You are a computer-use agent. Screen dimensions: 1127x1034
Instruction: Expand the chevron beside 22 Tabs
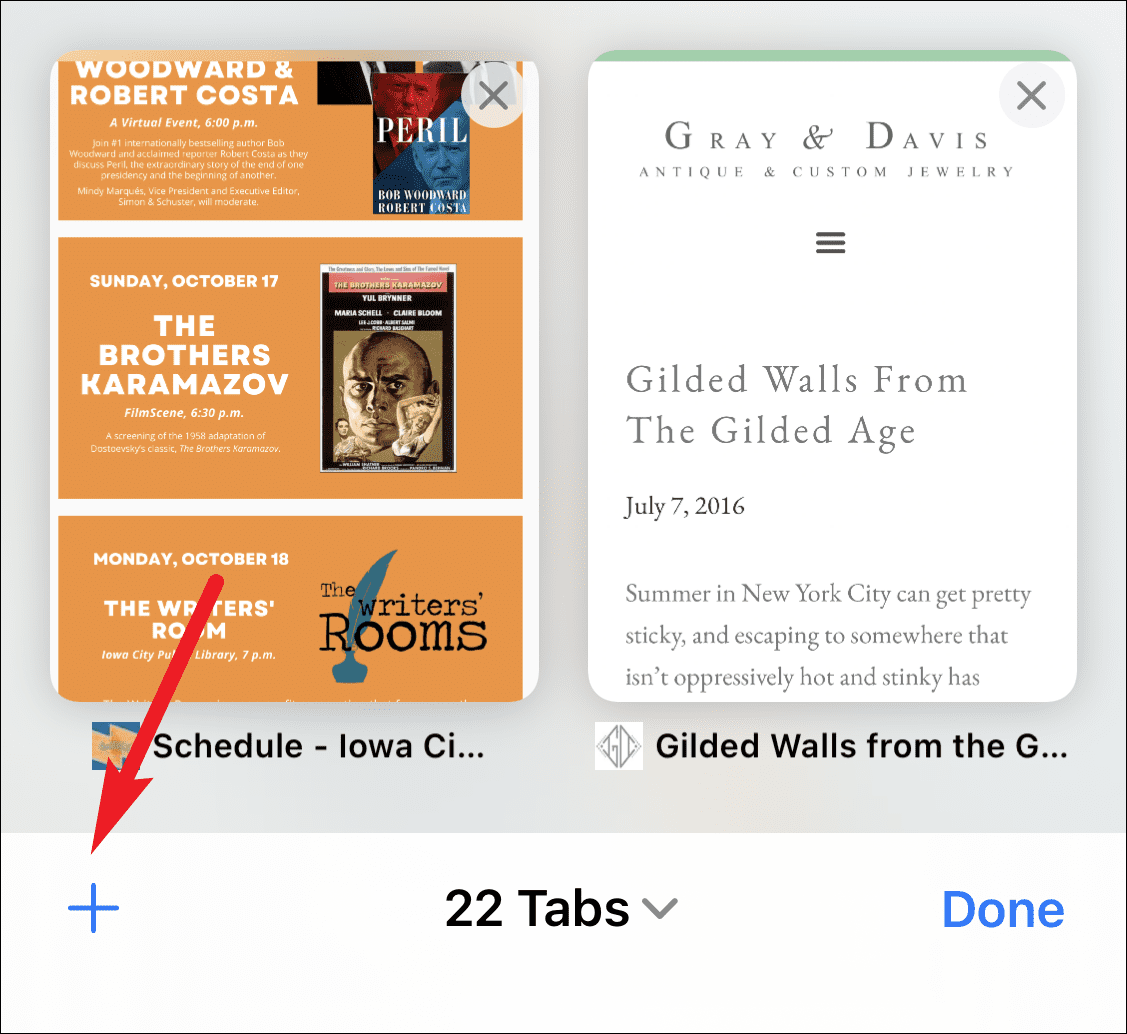(x=660, y=910)
